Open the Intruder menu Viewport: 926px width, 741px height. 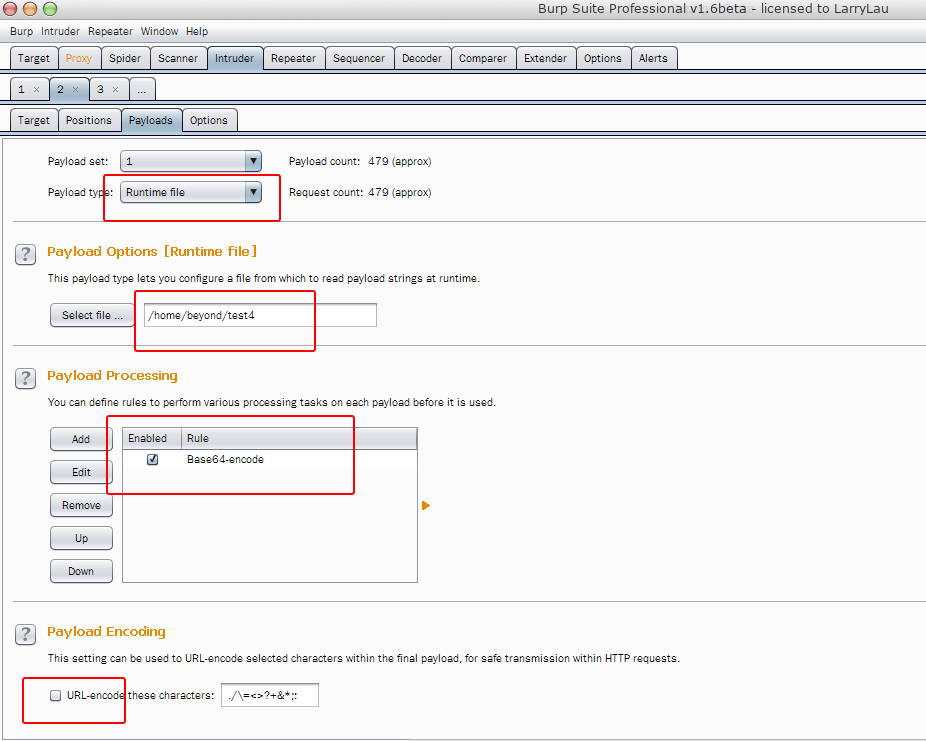60,31
